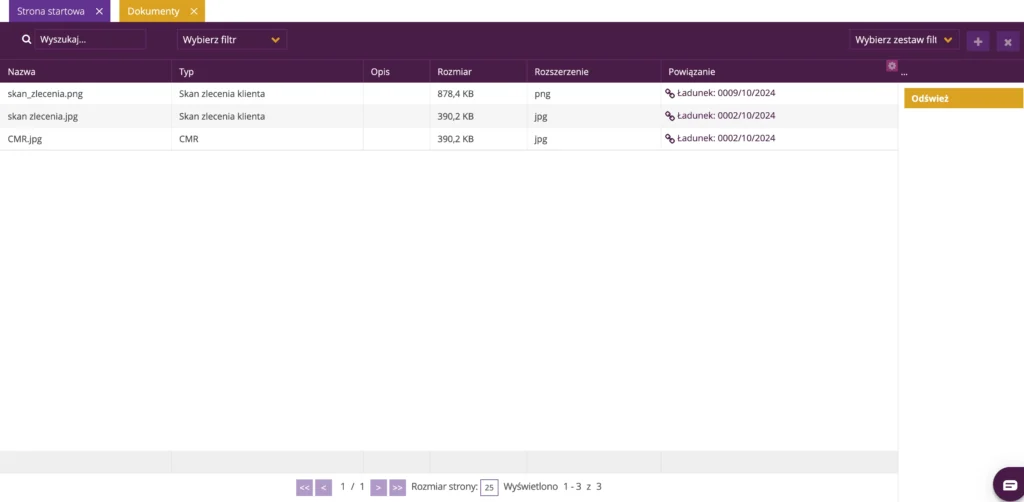Click link icon for skan zlecenia.jpg row
Screen dimensions: 1024x502
click(x=669, y=116)
